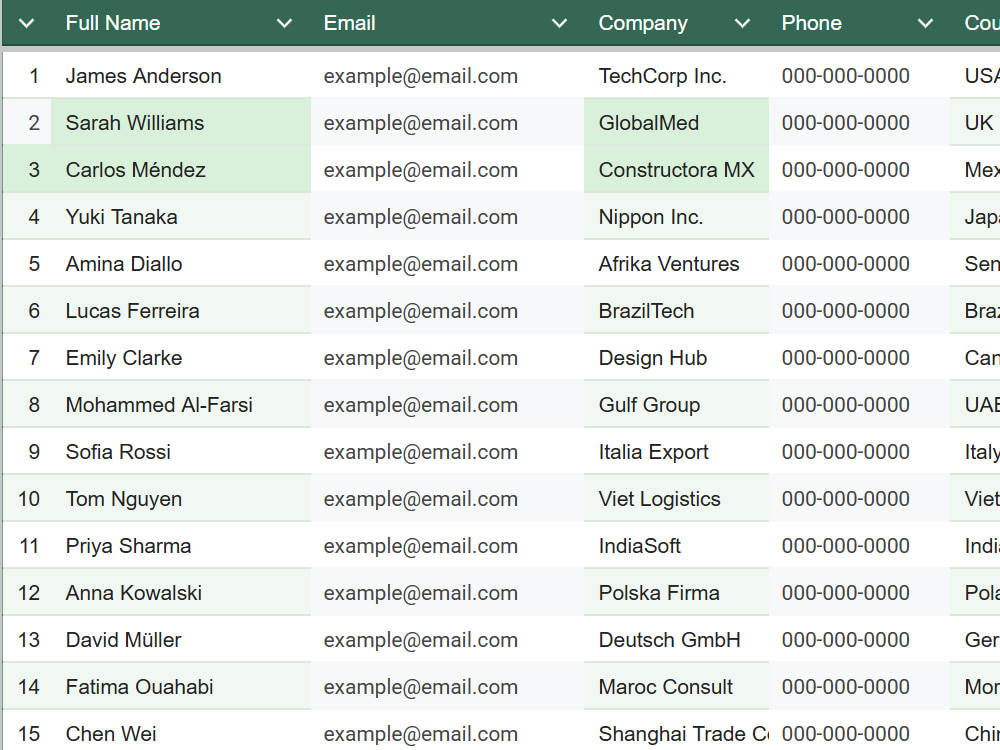Click the company cell Afrika Ventures
The height and width of the screenshot is (750, 1000).
(x=677, y=263)
